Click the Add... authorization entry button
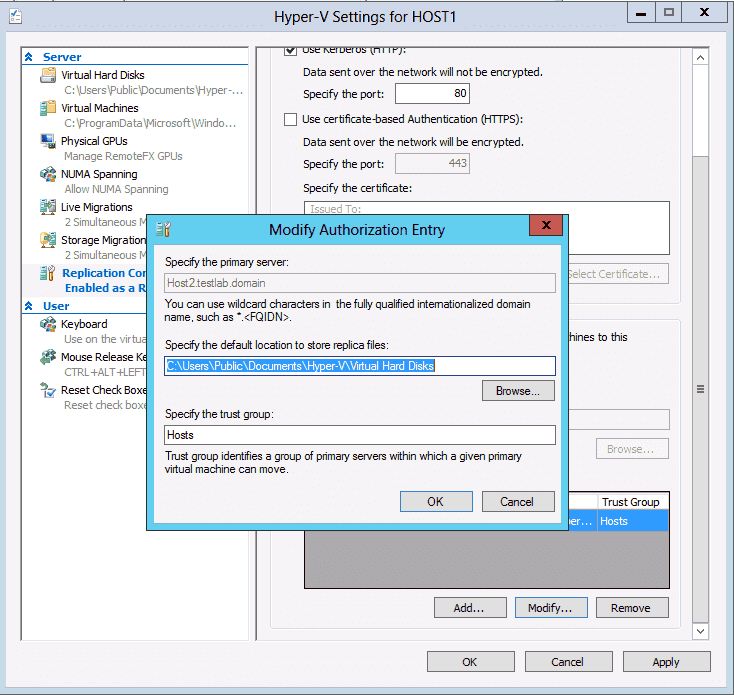This screenshot has height=695, width=734. (470, 608)
